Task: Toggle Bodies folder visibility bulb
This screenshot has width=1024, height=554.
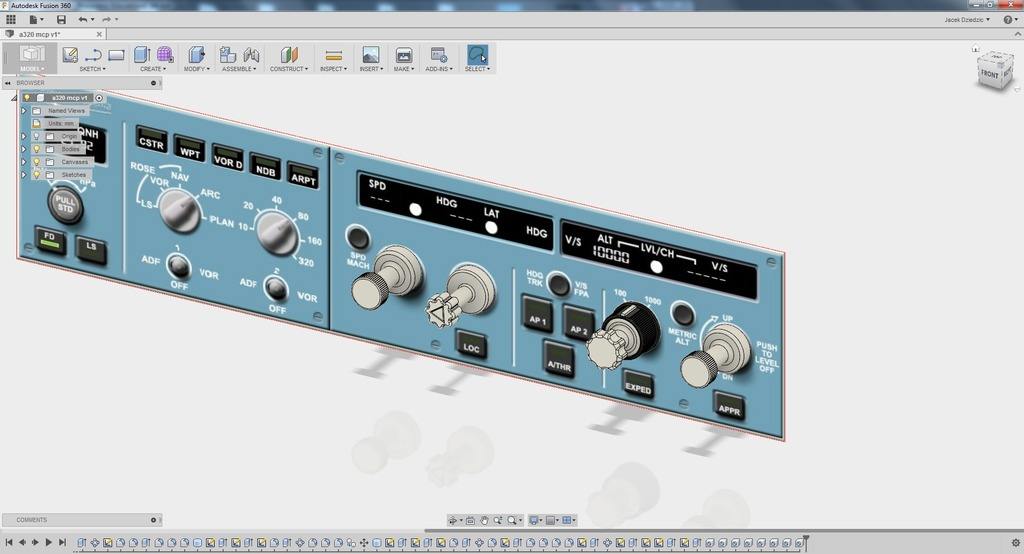Action: 37,149
